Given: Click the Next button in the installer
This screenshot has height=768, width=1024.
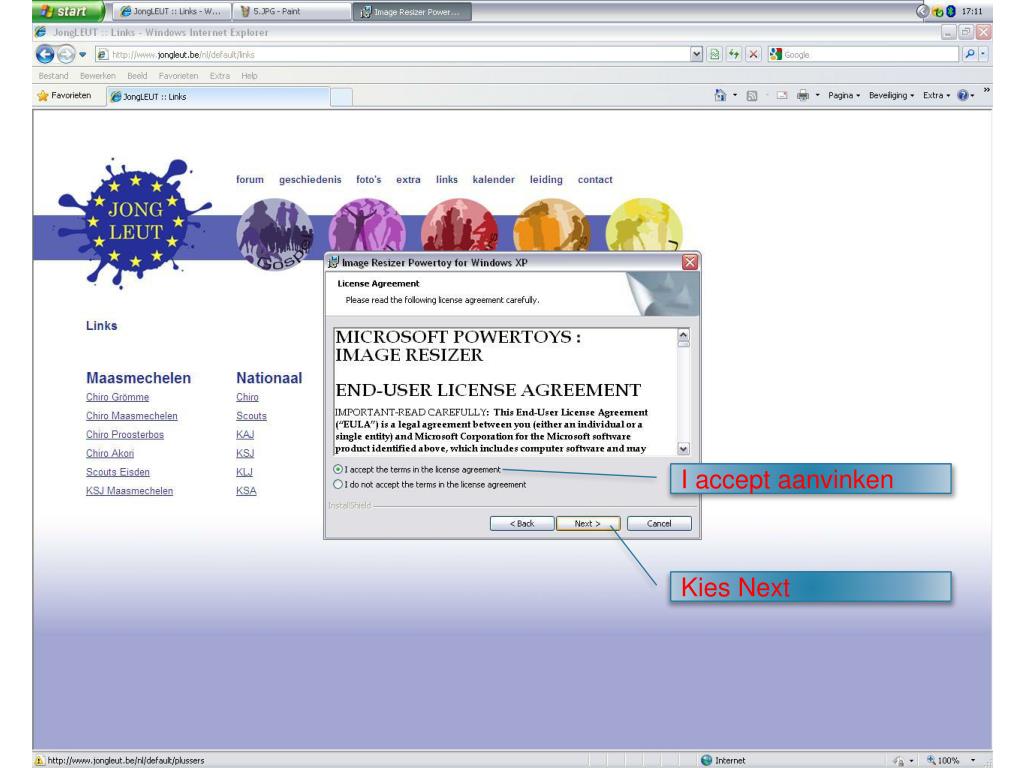Looking at the screenshot, I should (x=588, y=524).
